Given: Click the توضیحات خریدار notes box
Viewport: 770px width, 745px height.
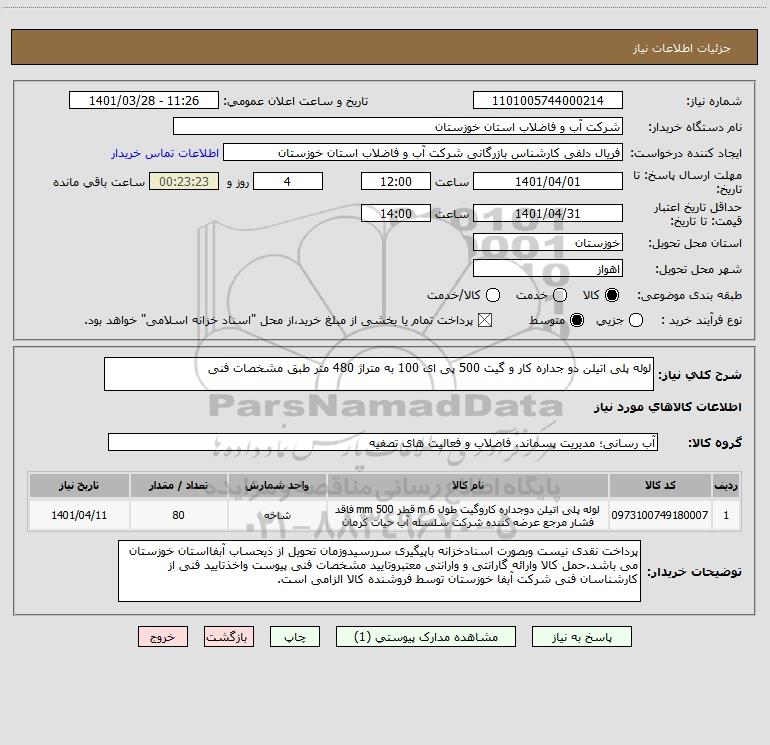Looking at the screenshot, I should coord(380,571).
